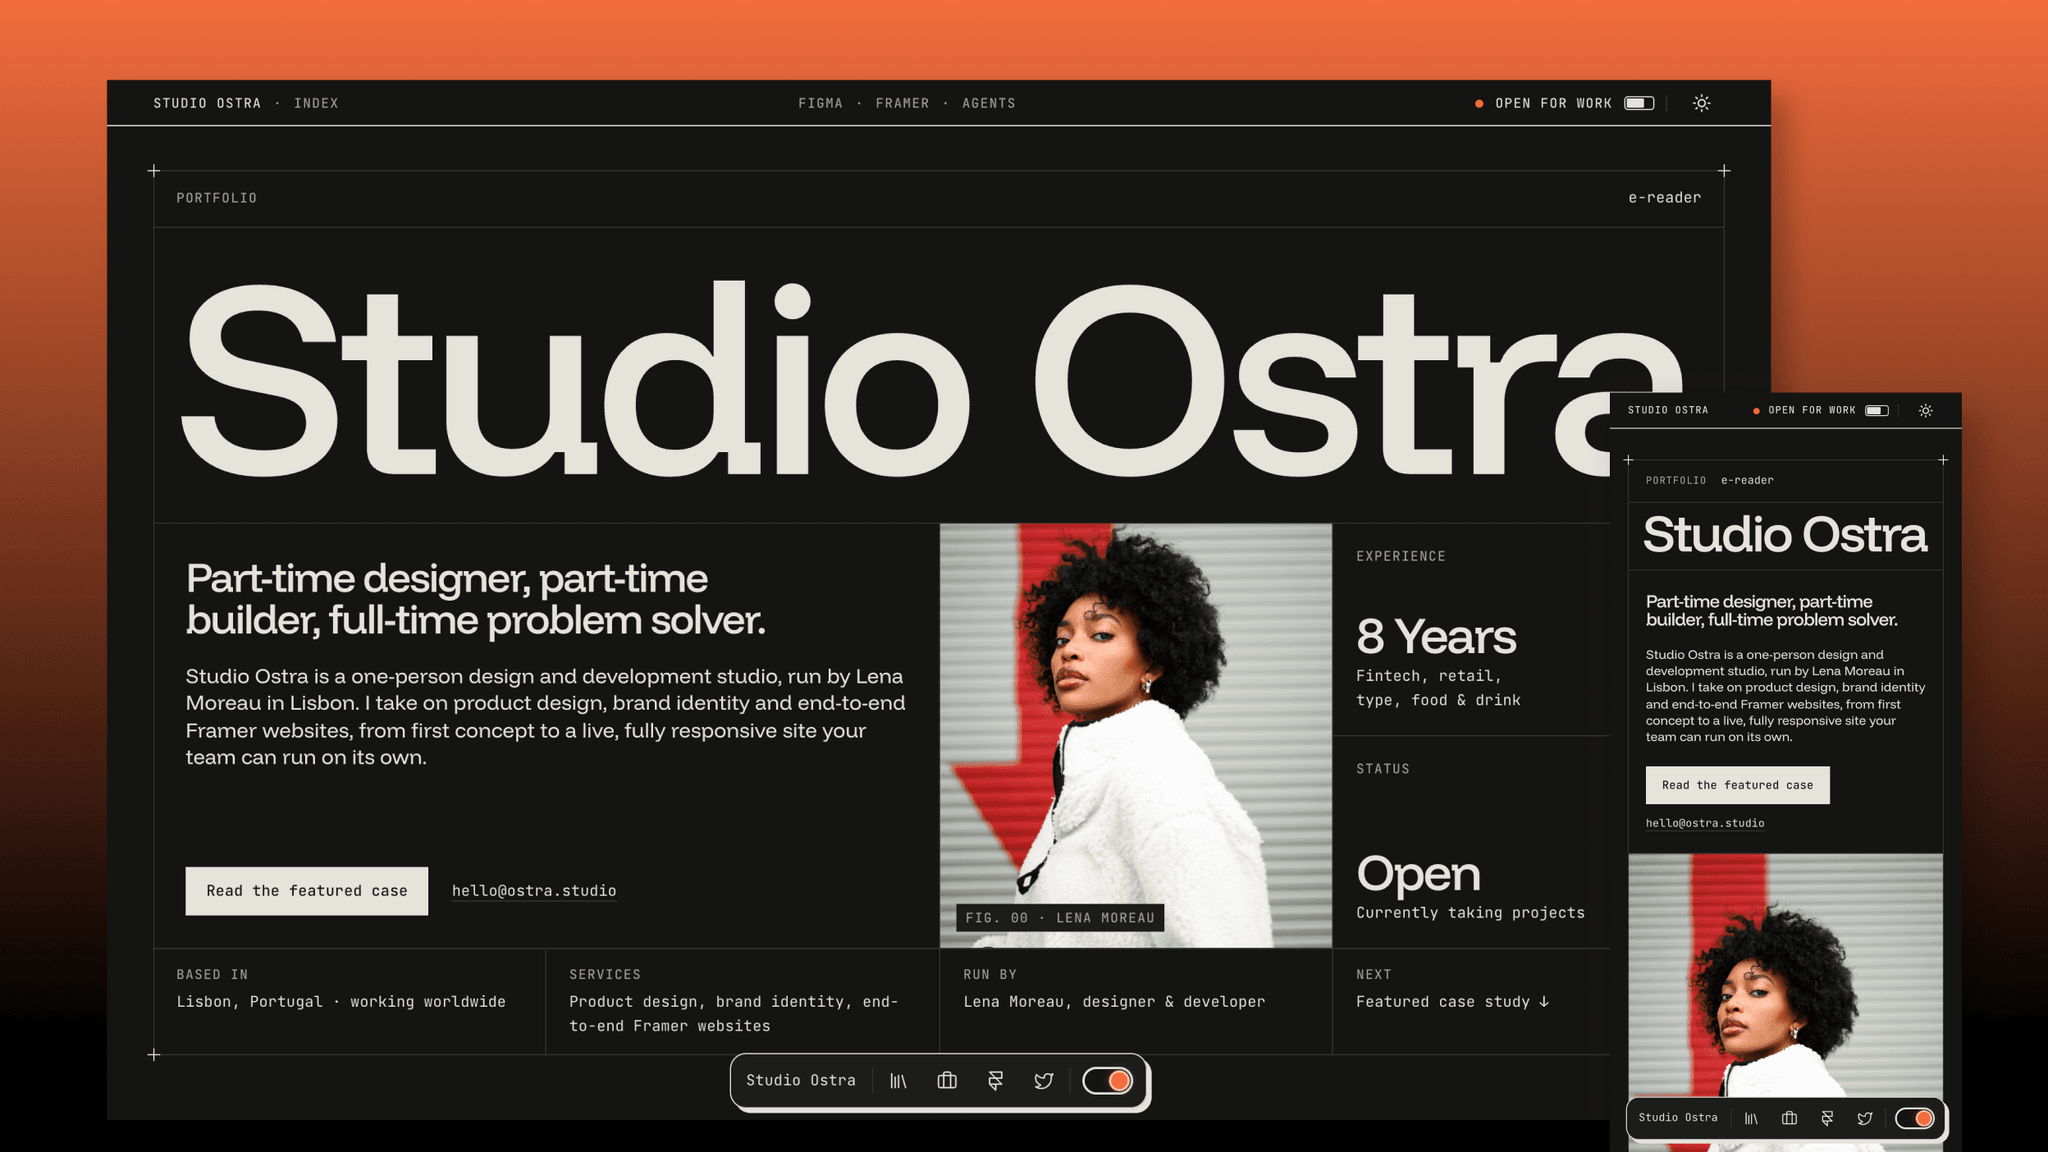This screenshot has height=1152, width=2048.
Task: Toggle Open for Work switch in mobile preview header
Action: point(1877,411)
